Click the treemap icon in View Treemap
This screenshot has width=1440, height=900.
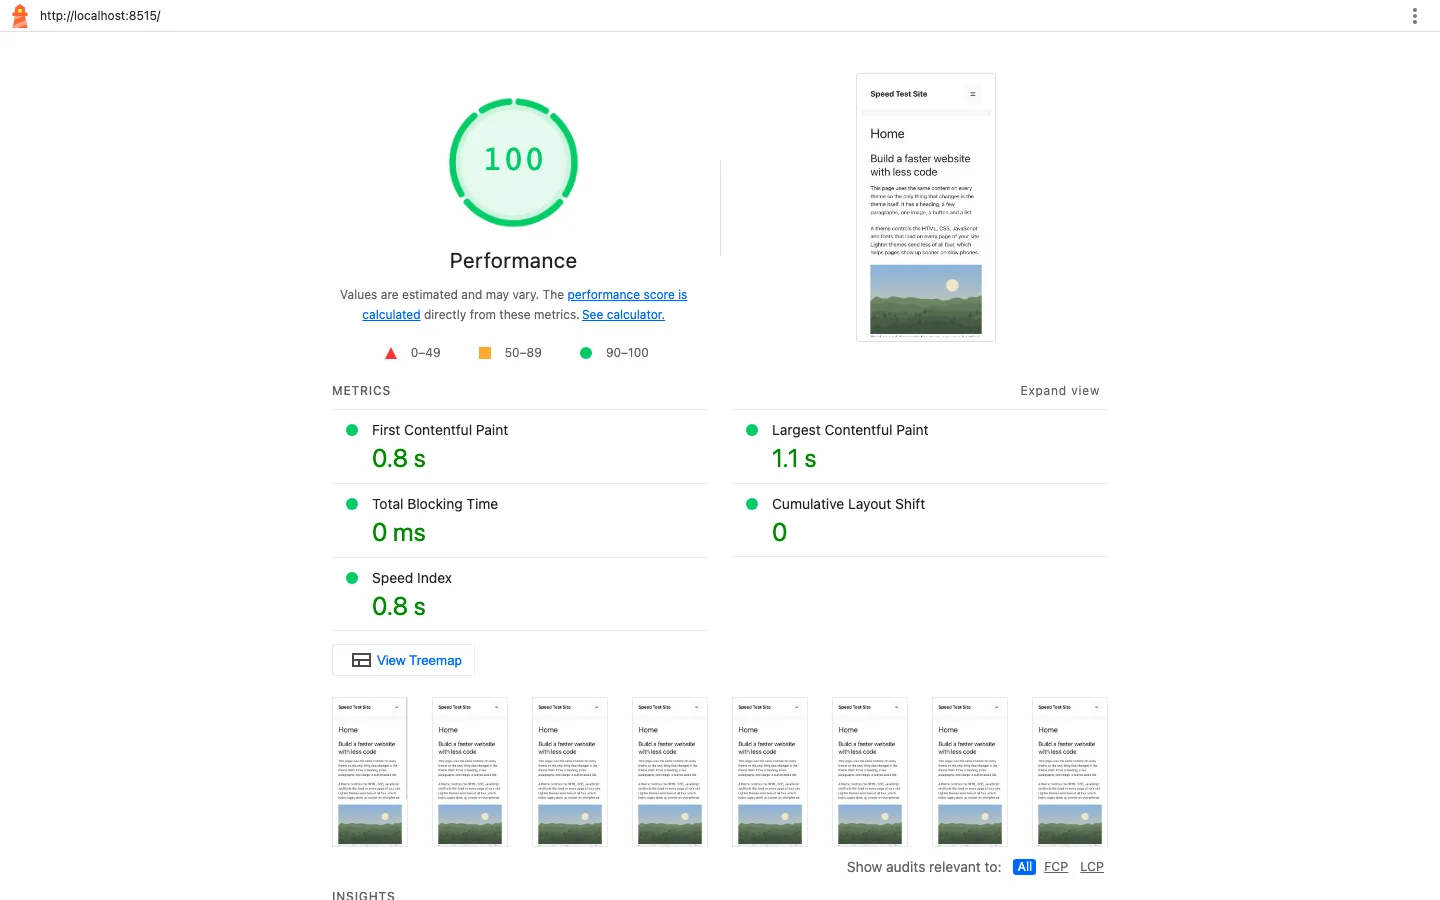pos(361,660)
